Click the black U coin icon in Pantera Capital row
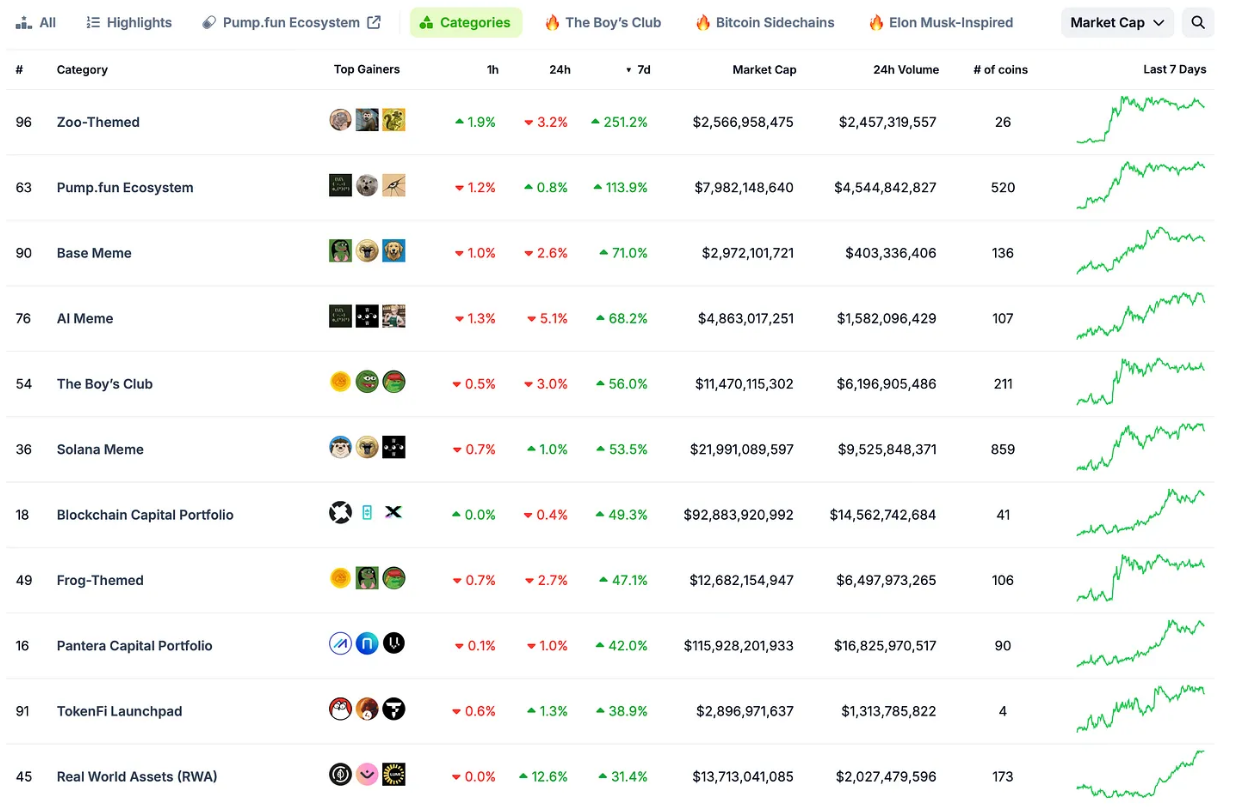Screen dimensions: 1235x811 [x=393, y=644]
